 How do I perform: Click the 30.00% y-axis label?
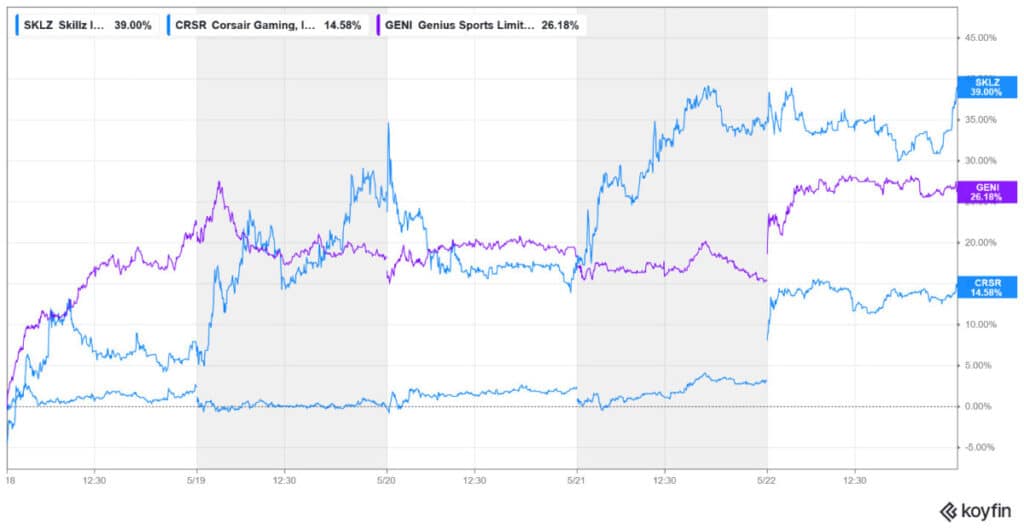click(x=980, y=161)
